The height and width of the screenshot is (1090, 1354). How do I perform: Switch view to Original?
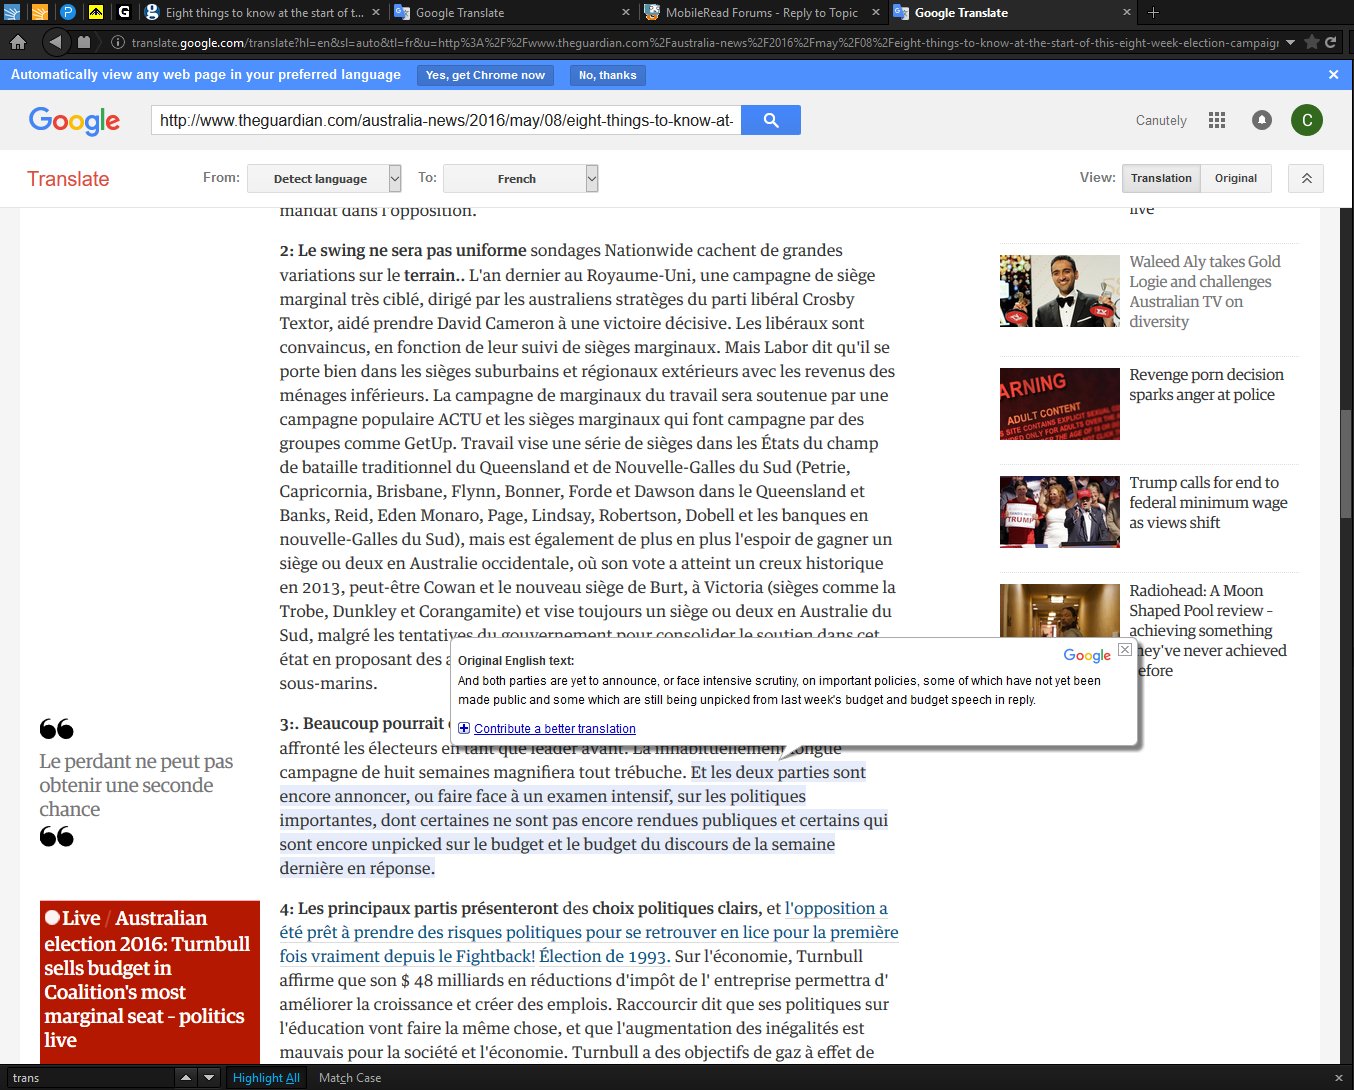pyautogui.click(x=1236, y=178)
